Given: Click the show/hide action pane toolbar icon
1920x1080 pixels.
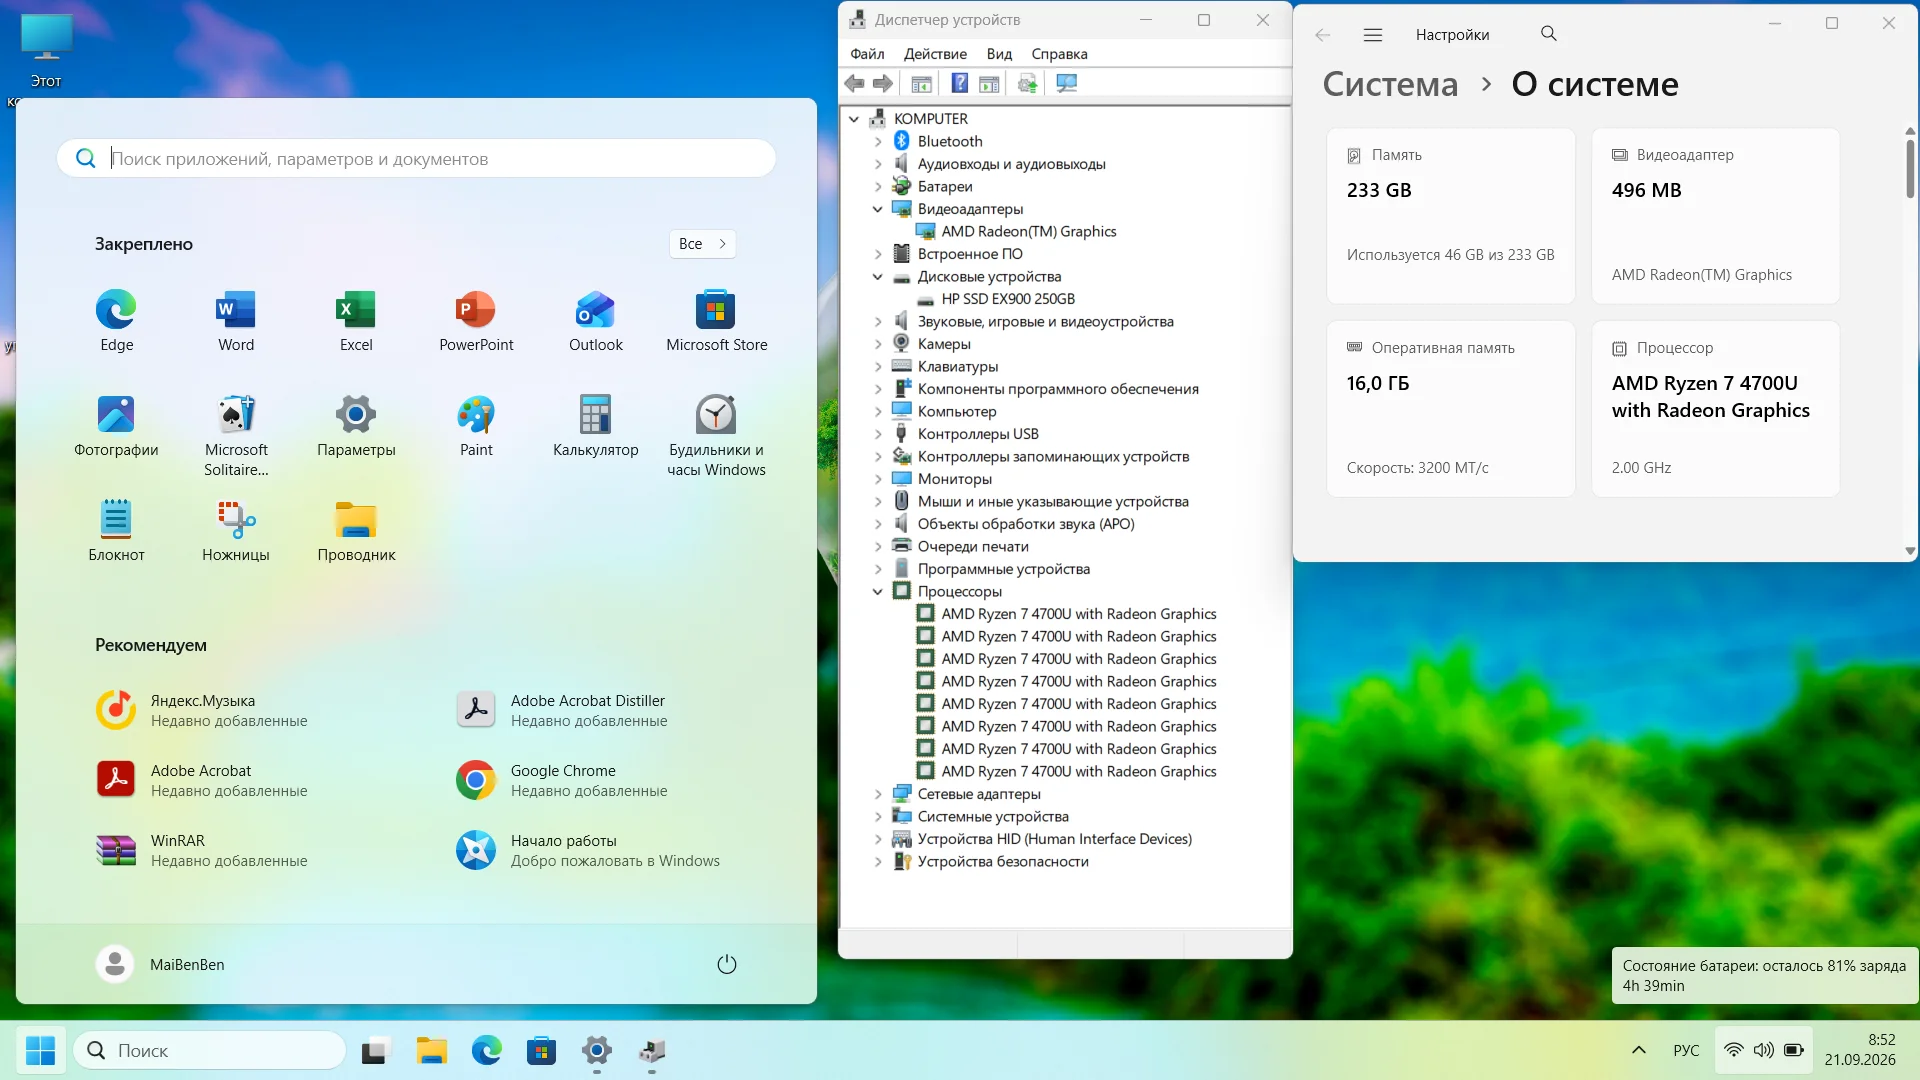Looking at the screenshot, I should (x=989, y=84).
